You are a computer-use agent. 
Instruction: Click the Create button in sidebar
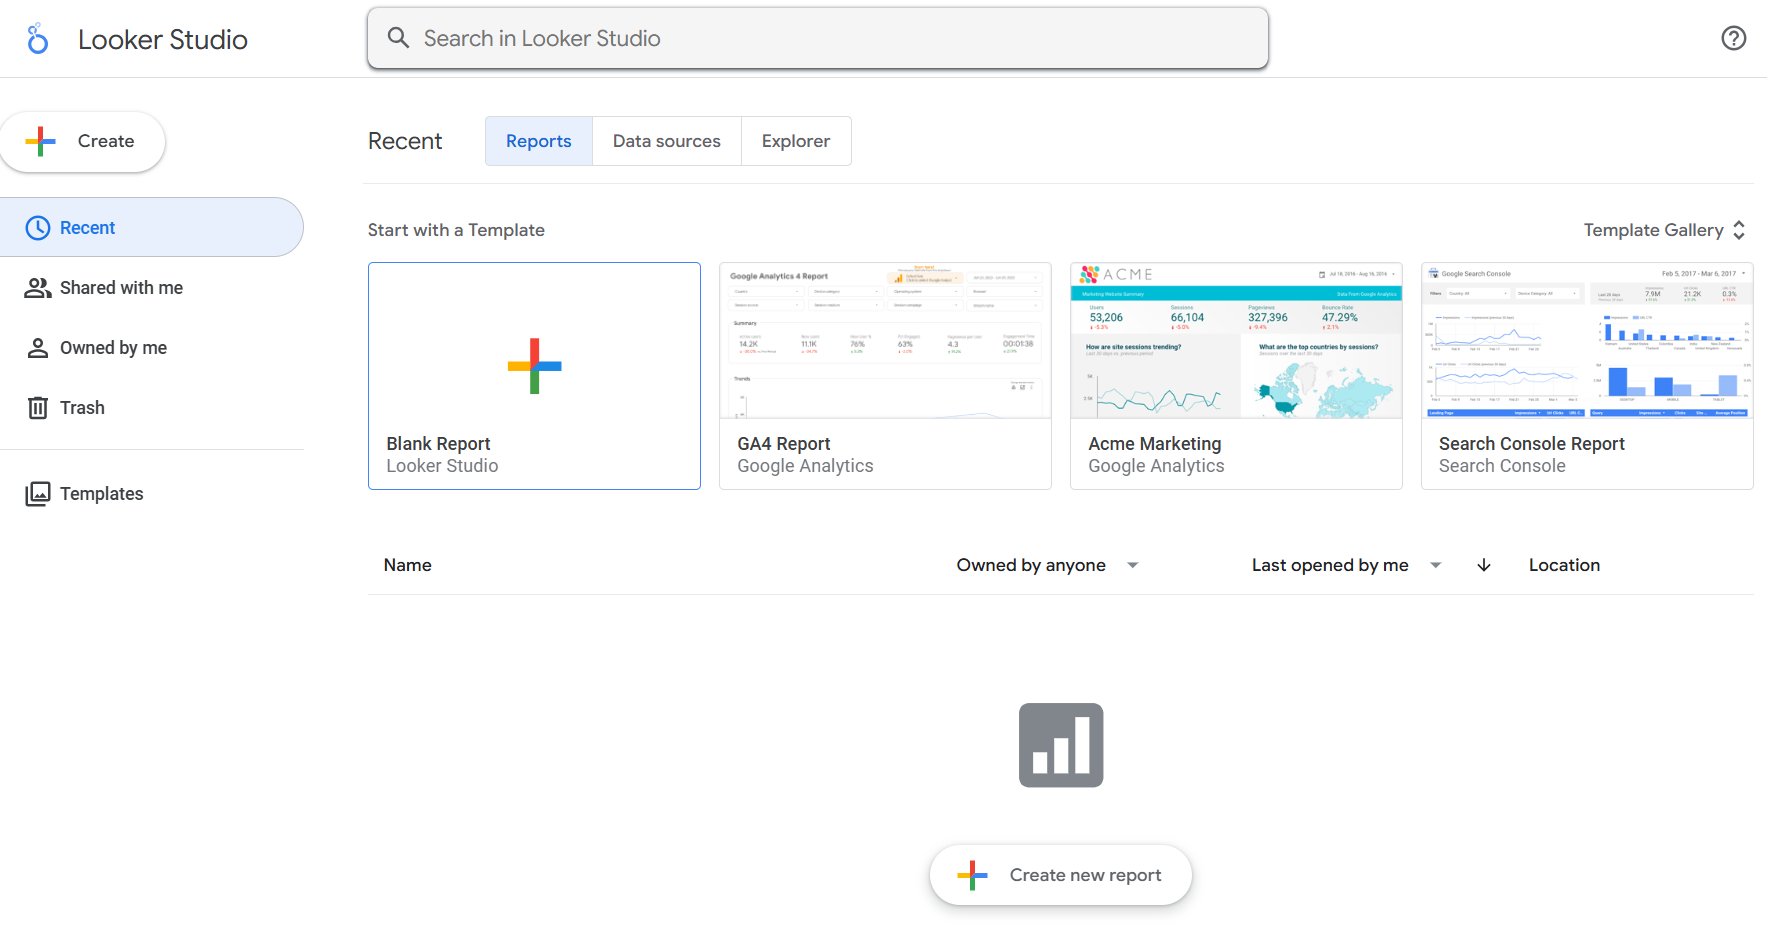pyautogui.click(x=84, y=141)
